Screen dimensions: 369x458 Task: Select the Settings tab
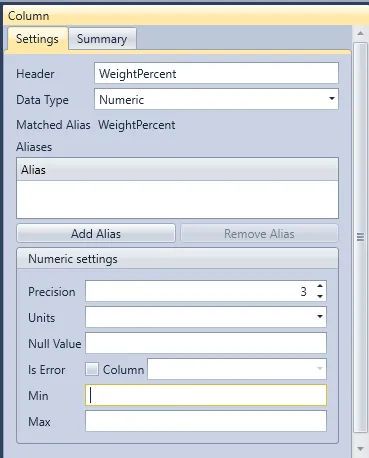coord(37,39)
